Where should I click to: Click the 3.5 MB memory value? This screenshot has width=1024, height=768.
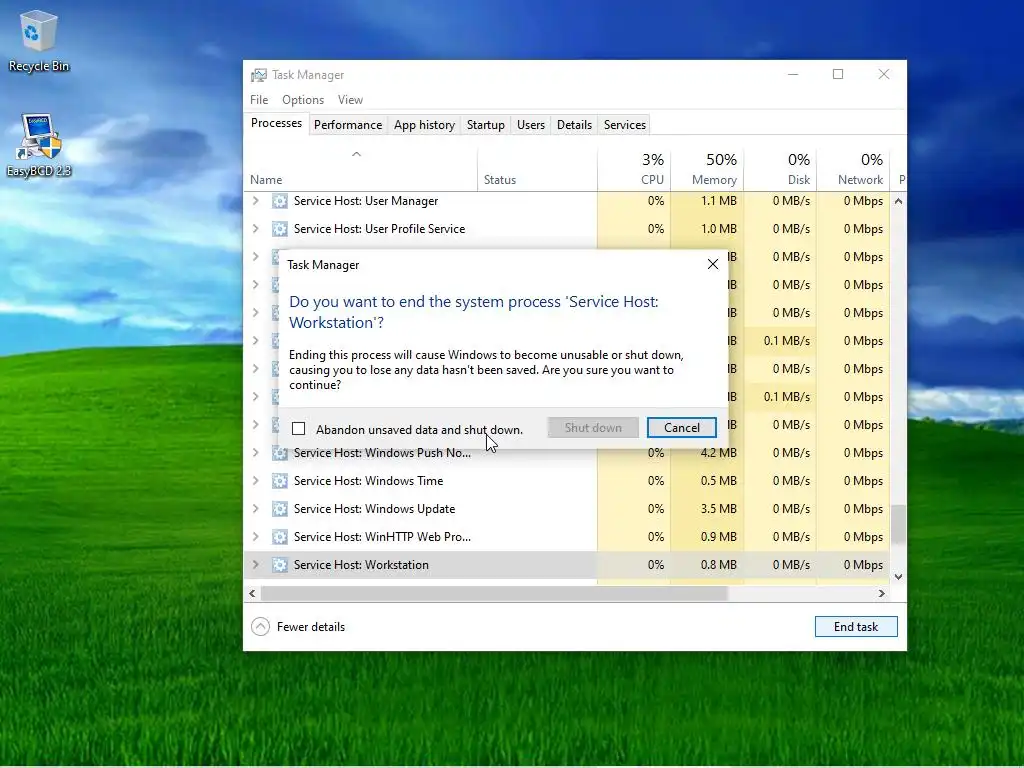pyautogui.click(x=718, y=509)
